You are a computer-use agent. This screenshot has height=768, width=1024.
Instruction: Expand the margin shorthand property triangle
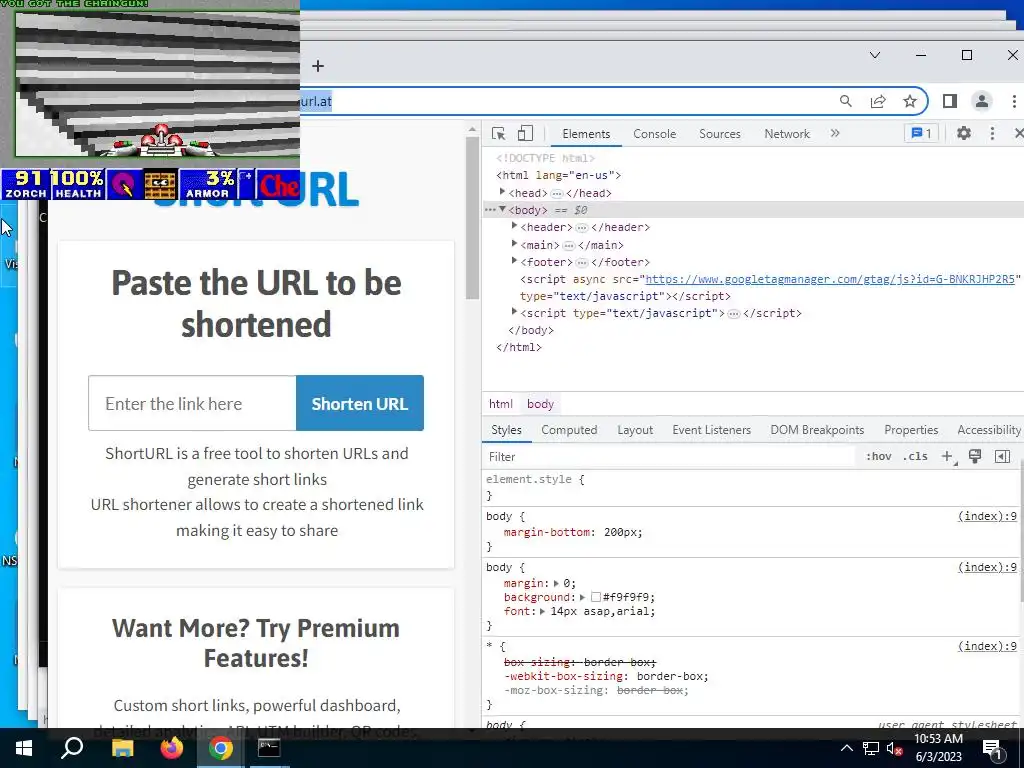(x=556, y=583)
